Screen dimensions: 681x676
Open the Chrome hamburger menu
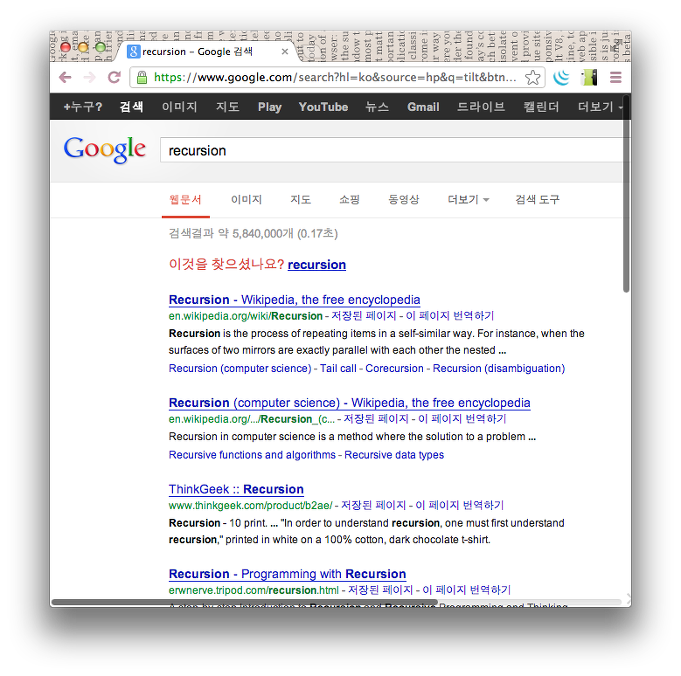(615, 78)
